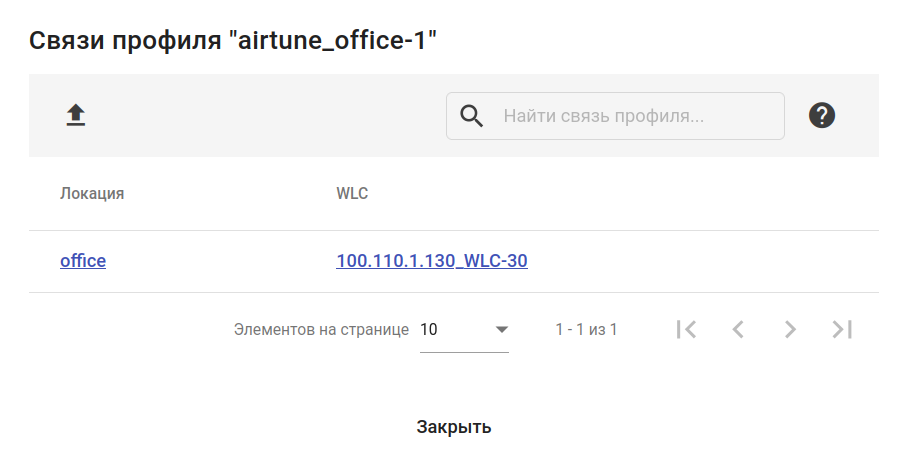This screenshot has height=458, width=908.
Task: Open the "office" location link
Action: point(83,261)
